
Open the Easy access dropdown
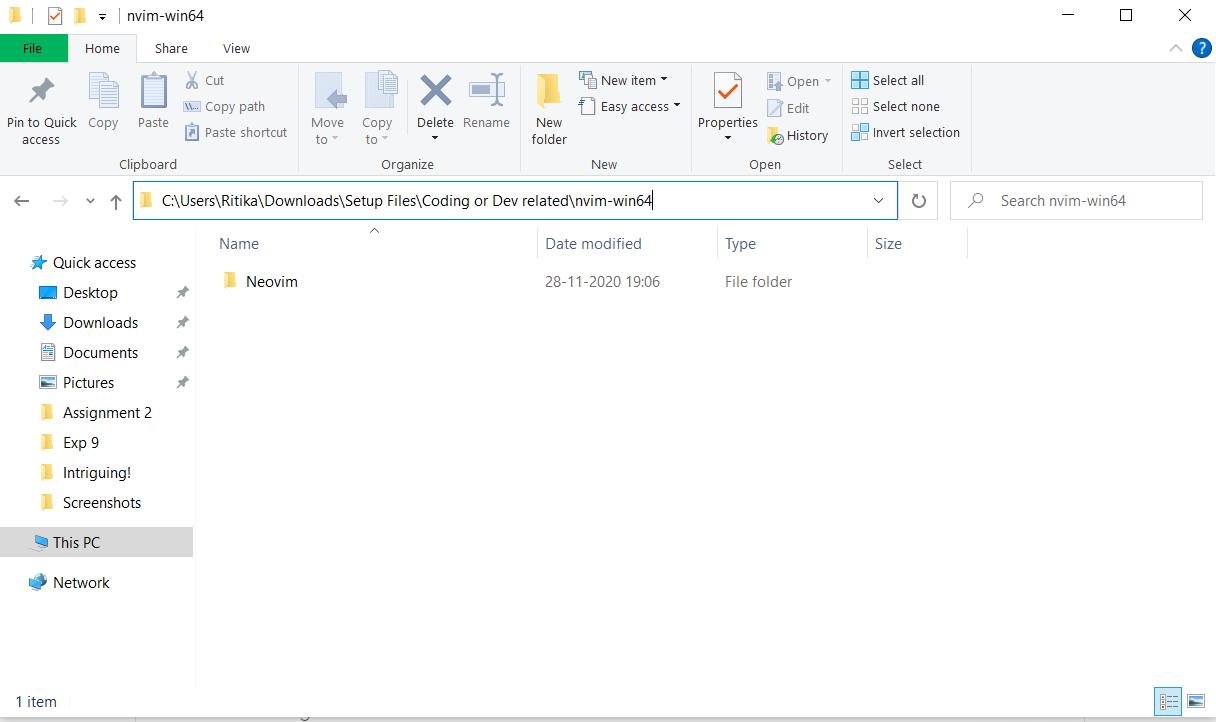[630, 106]
